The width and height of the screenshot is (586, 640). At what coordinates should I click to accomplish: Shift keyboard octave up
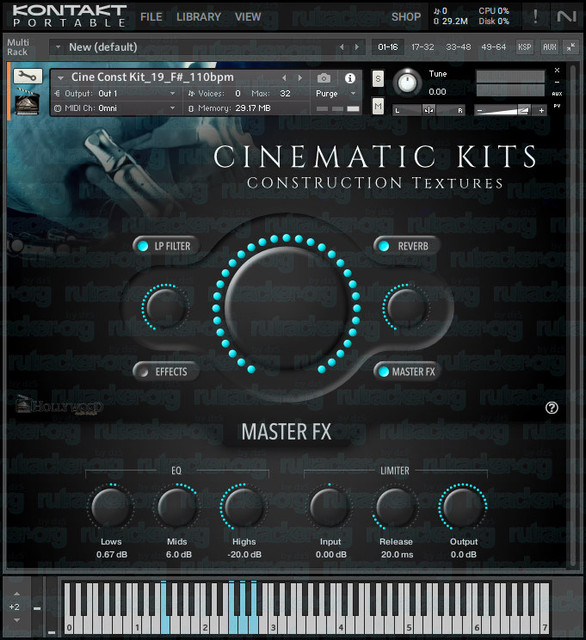17,593
